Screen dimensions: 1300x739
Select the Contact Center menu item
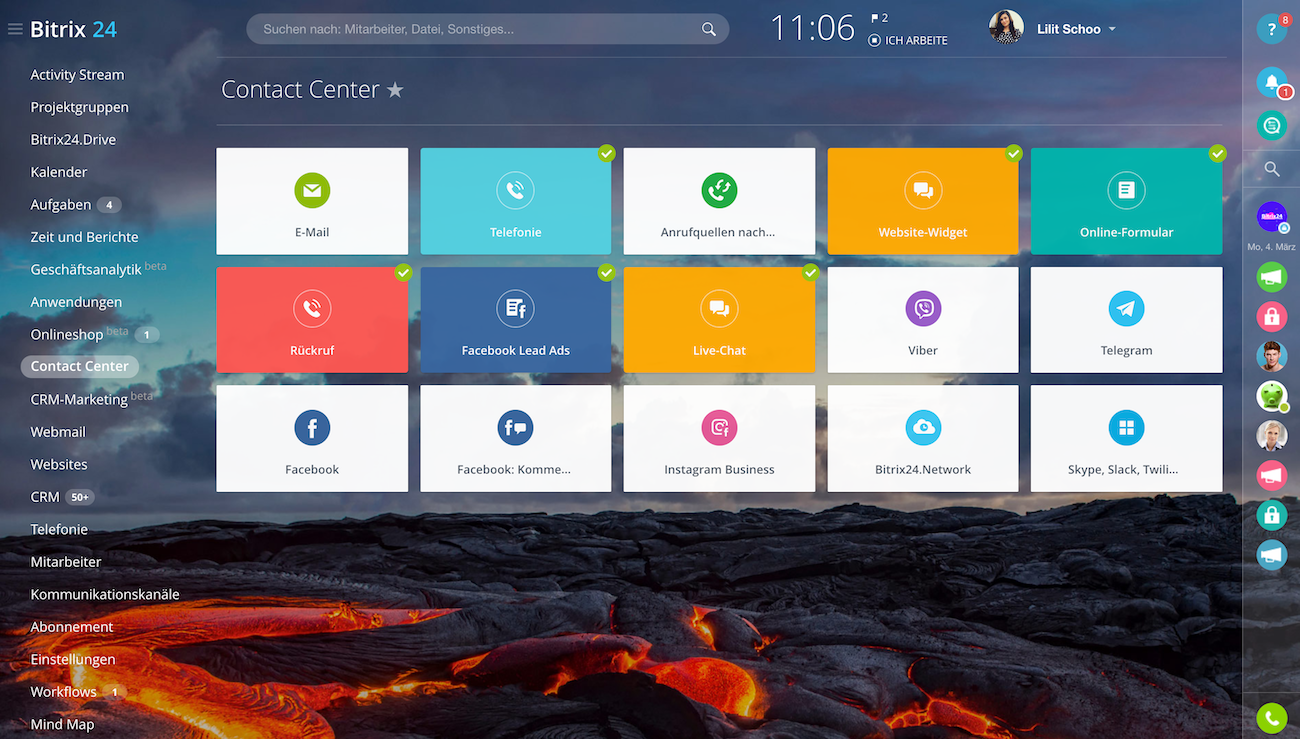point(79,366)
